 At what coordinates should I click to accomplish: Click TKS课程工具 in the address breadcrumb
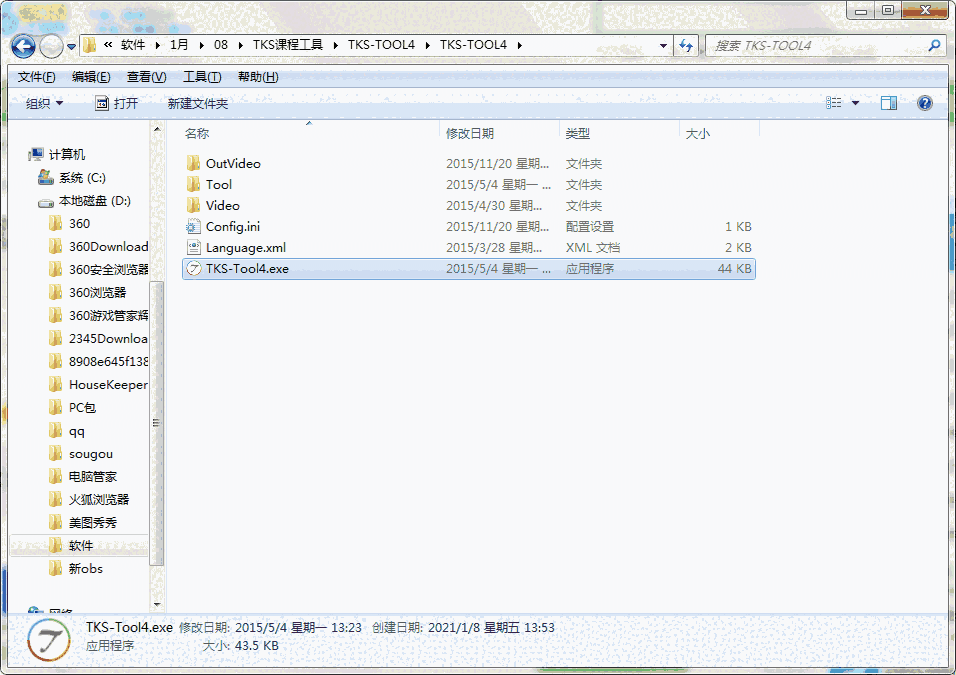click(x=288, y=45)
